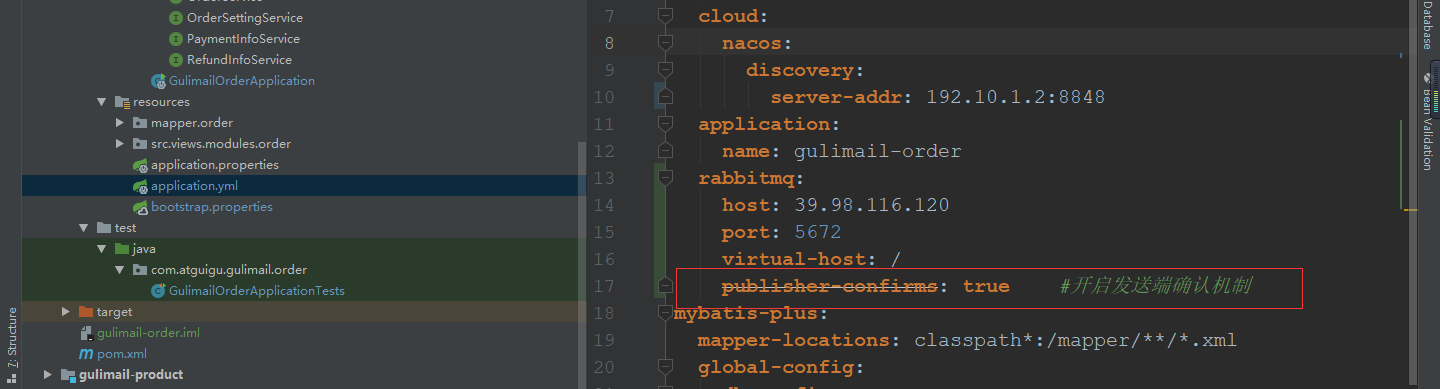Click the bootstrap.properties file icon
The width and height of the screenshot is (1440, 389).
point(141,207)
